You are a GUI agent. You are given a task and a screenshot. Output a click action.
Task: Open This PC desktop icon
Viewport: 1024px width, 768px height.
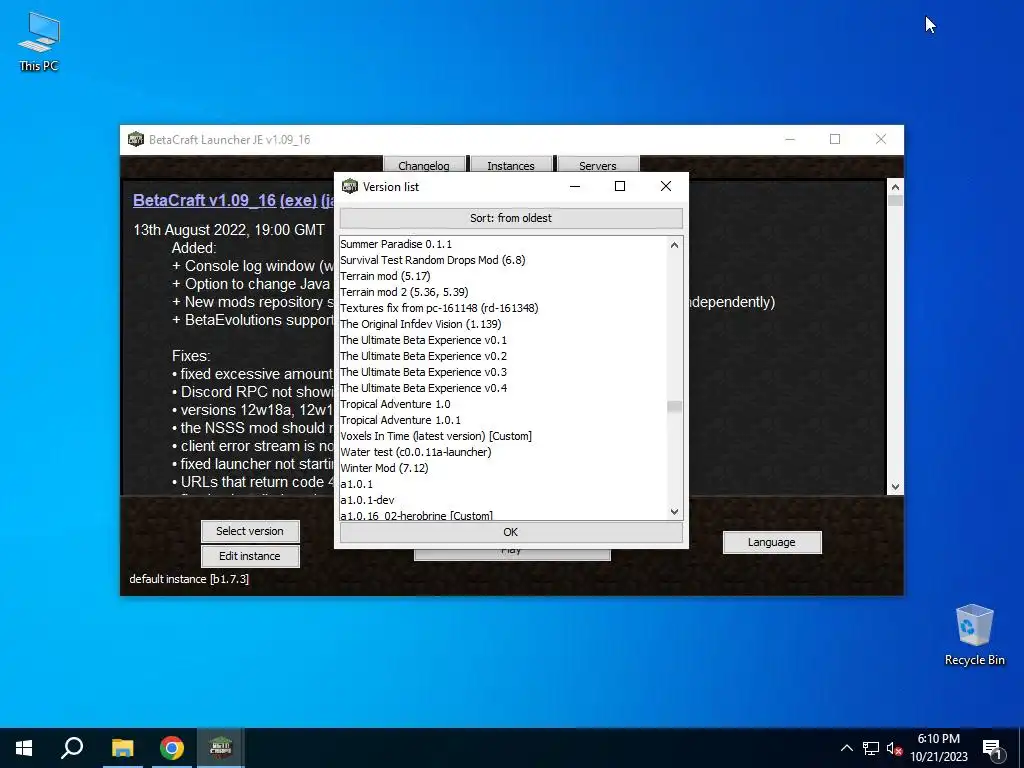[x=39, y=40]
